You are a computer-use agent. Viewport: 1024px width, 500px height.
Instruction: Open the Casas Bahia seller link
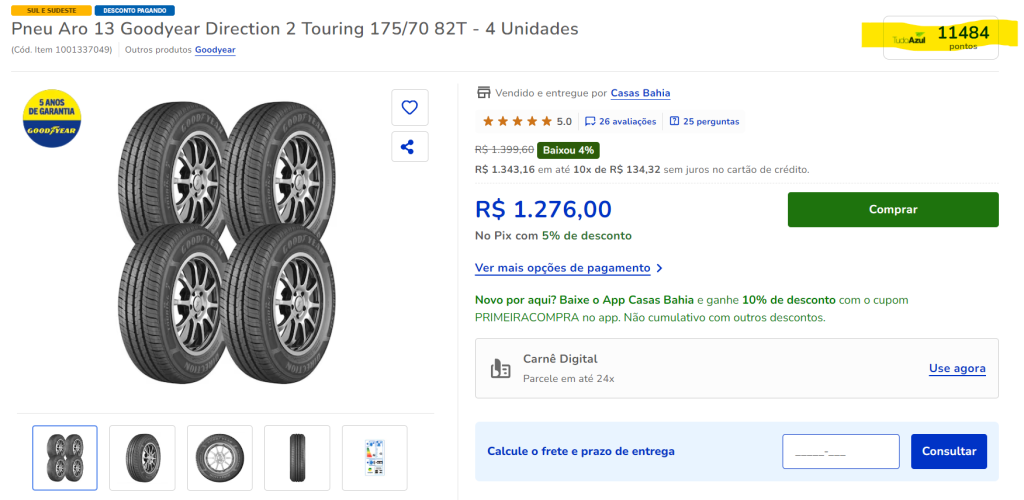(x=640, y=93)
